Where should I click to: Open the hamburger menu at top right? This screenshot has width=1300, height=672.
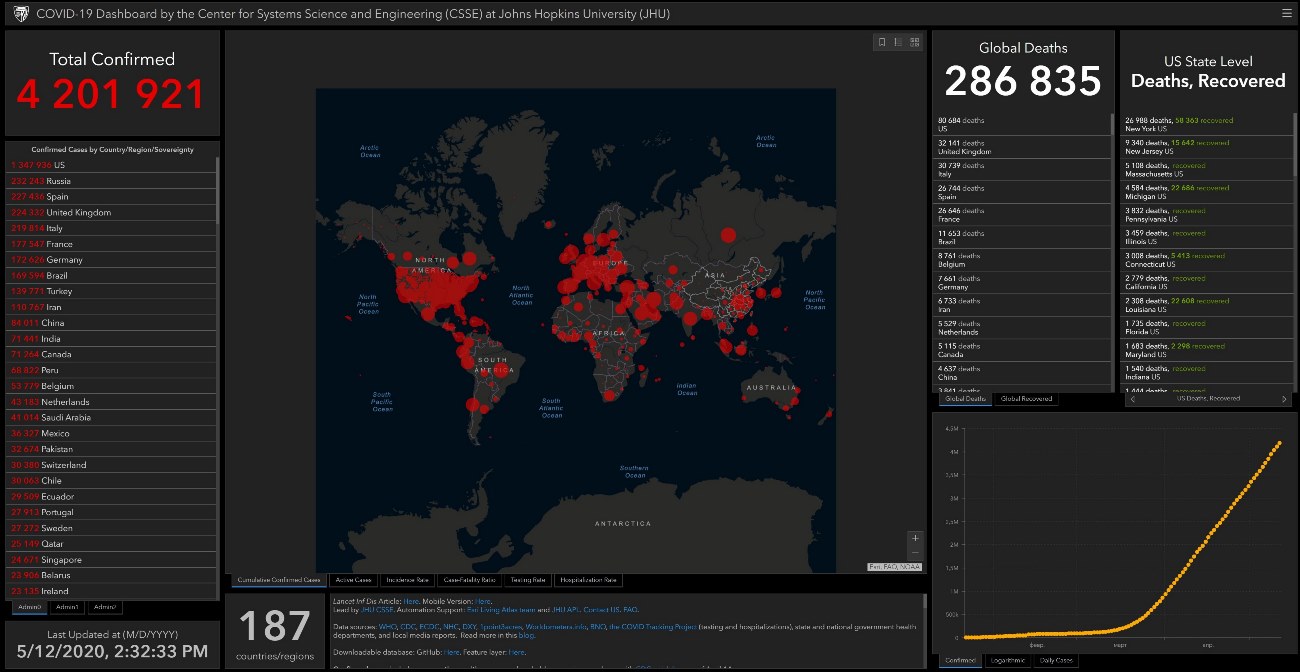click(x=1286, y=13)
